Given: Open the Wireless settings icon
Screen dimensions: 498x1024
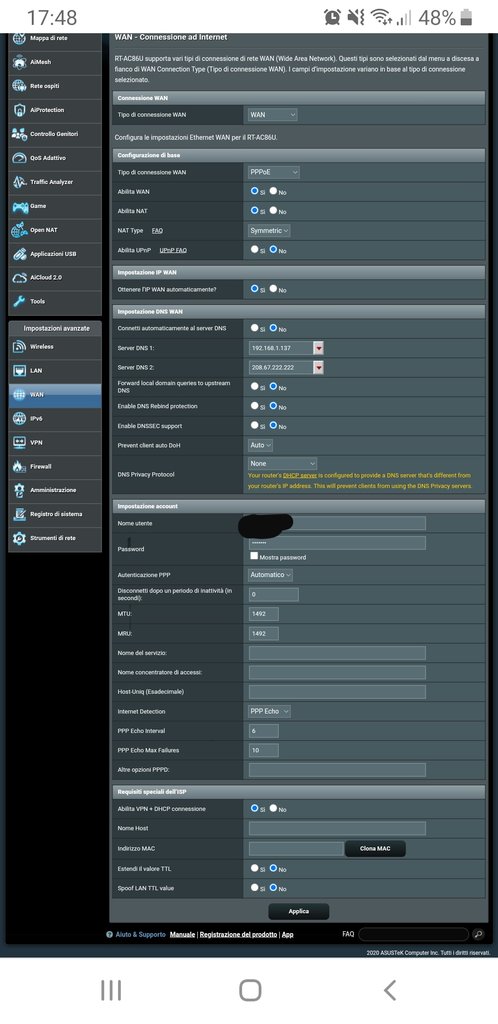Looking at the screenshot, I should pyautogui.click(x=19, y=347).
